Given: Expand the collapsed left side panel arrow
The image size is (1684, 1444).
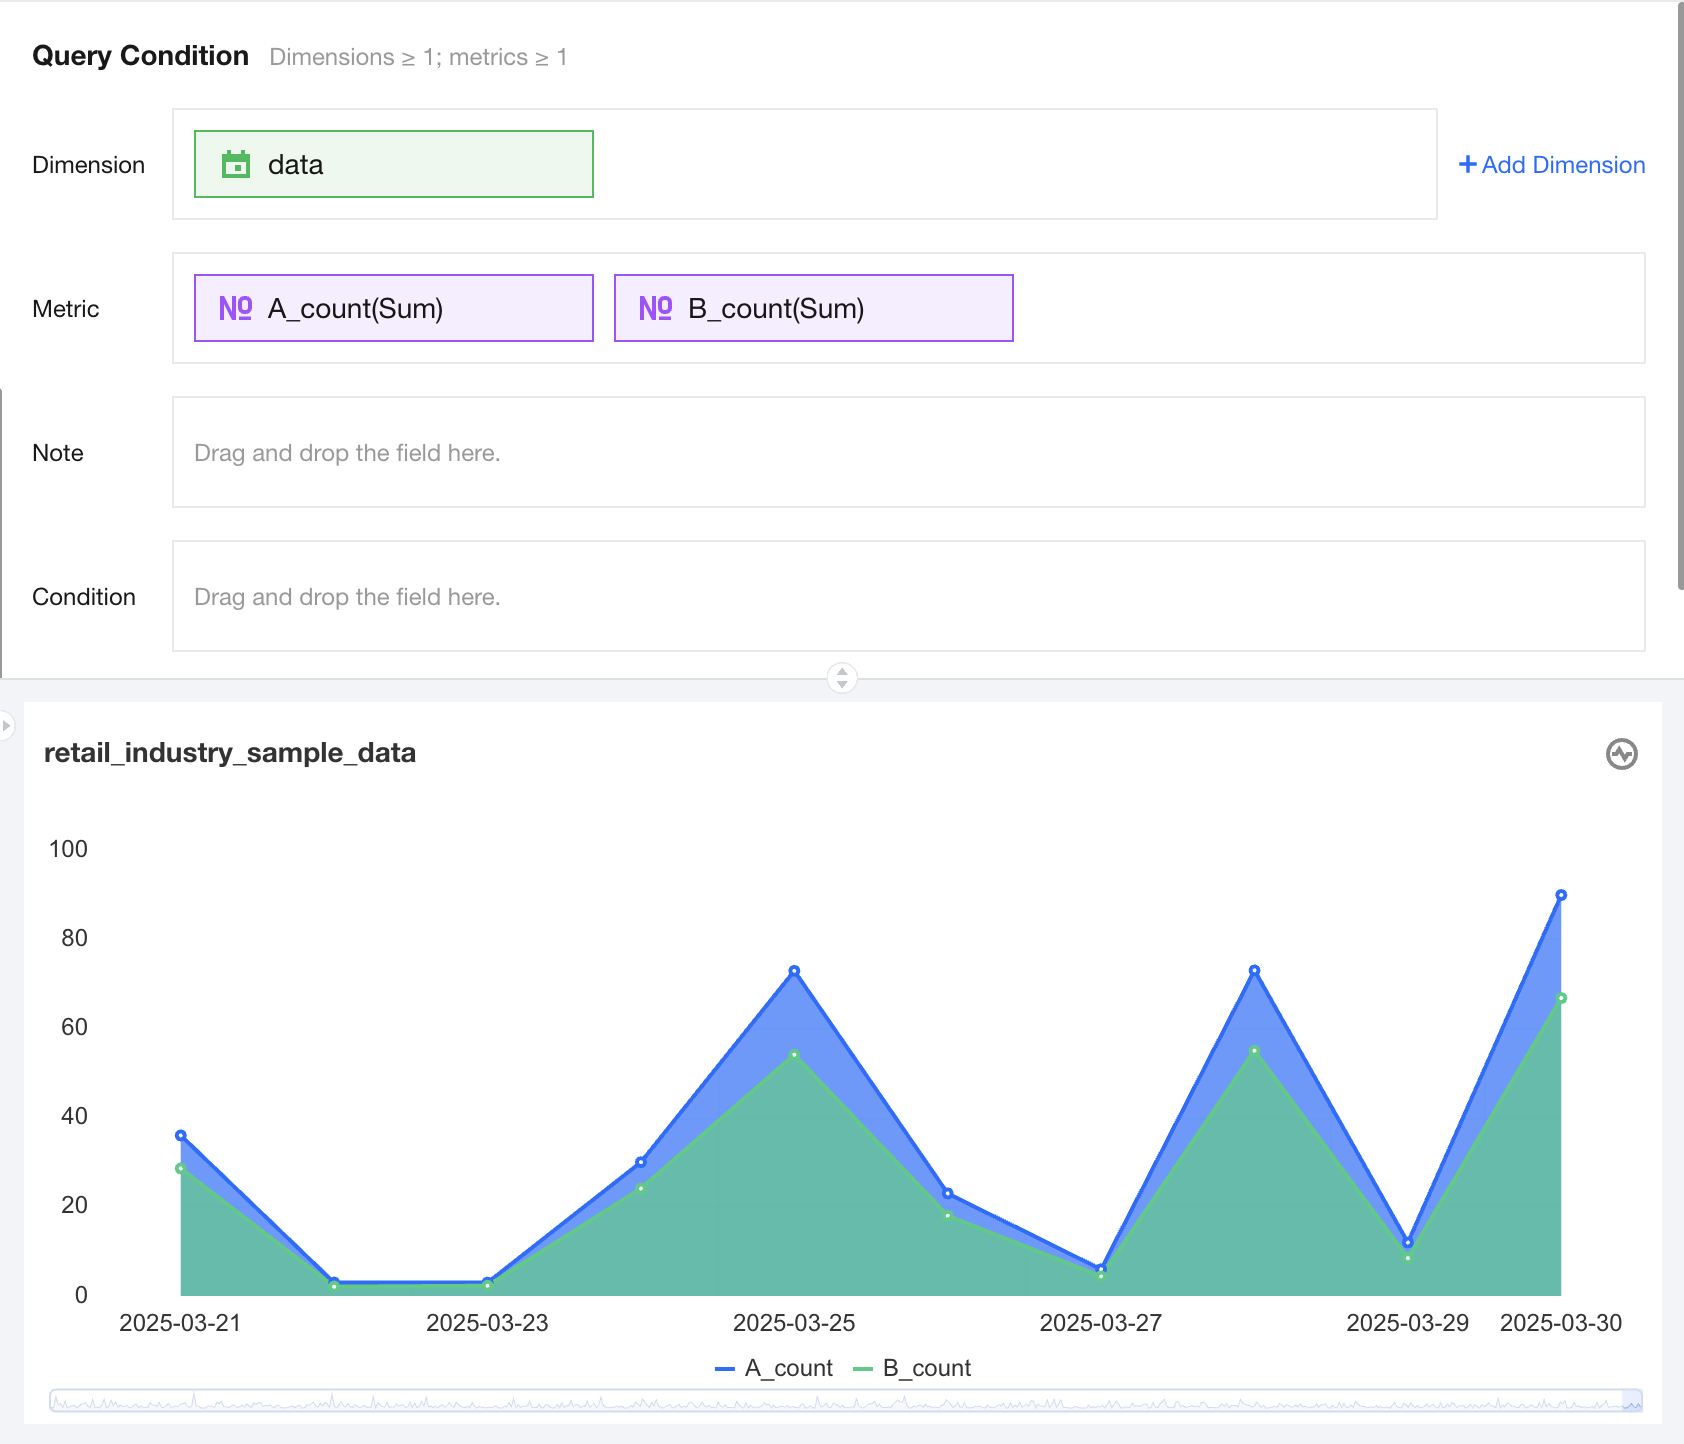Looking at the screenshot, I should (6, 725).
